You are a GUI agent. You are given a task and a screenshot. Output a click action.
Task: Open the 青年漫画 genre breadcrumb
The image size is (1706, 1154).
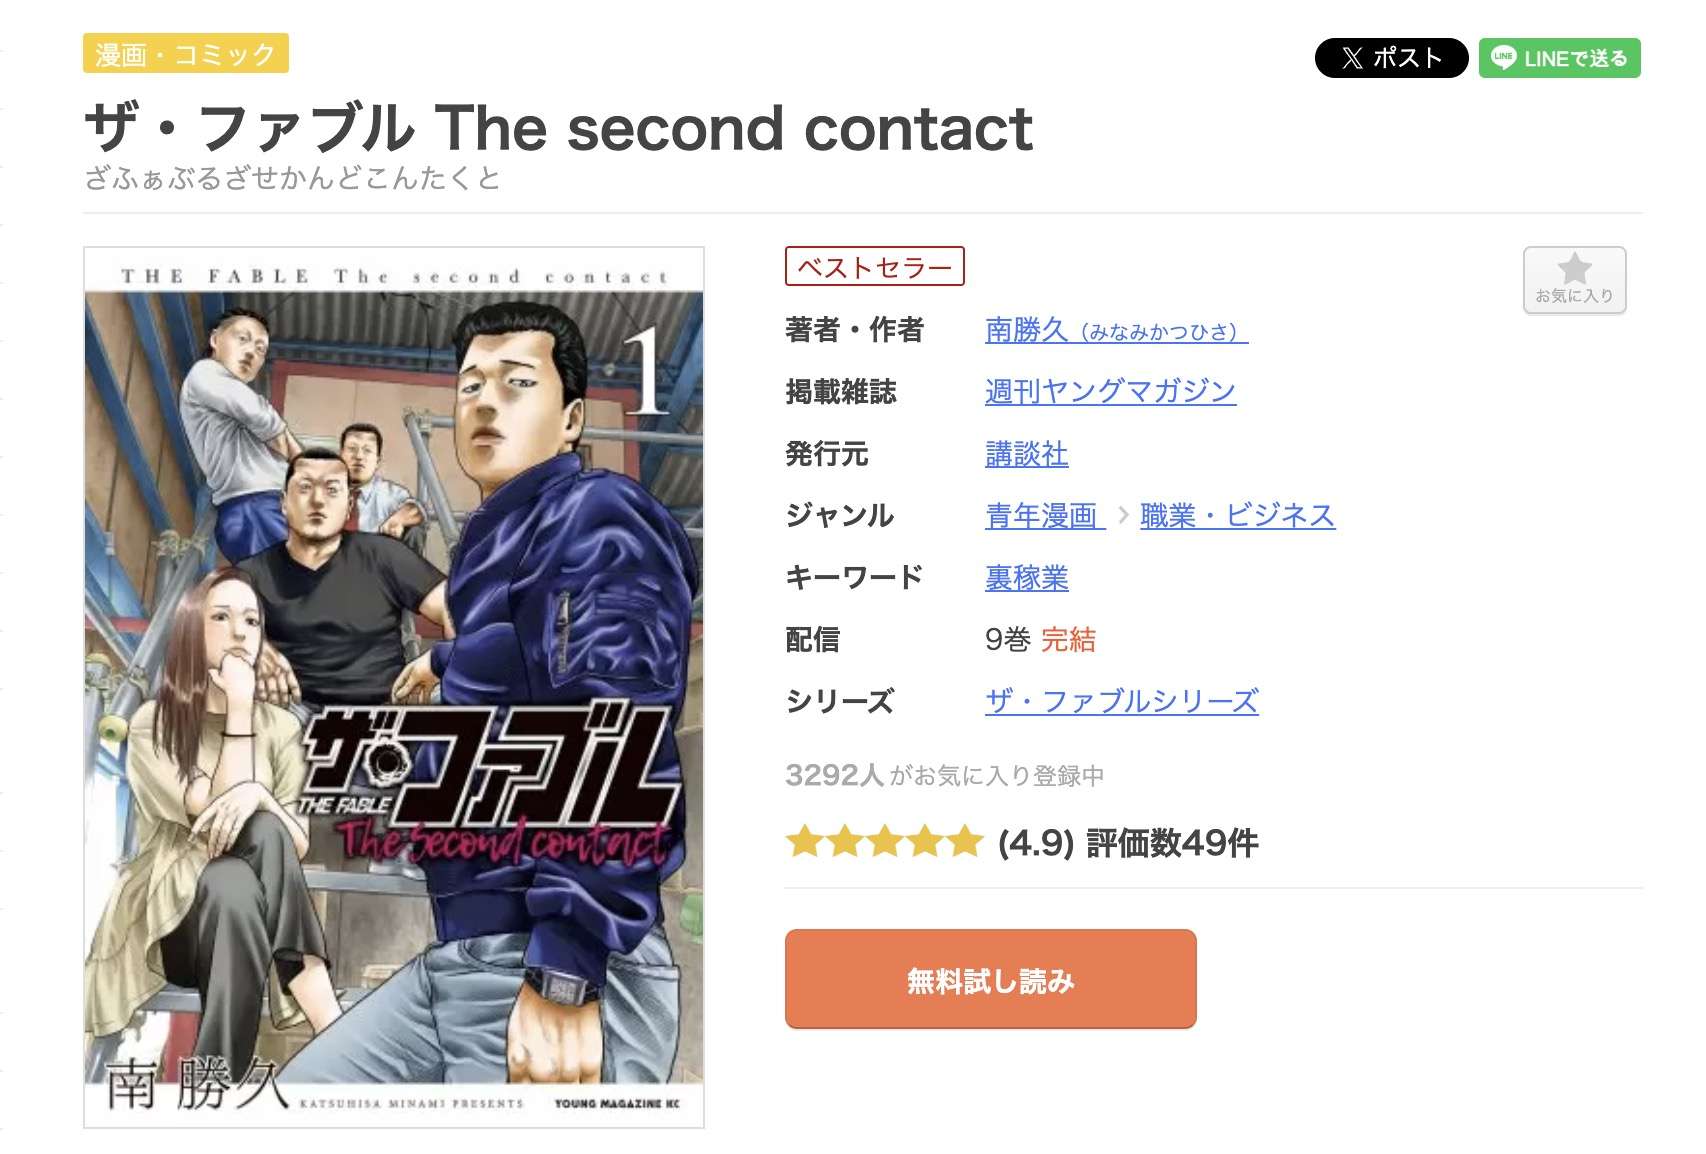[x=1040, y=516]
